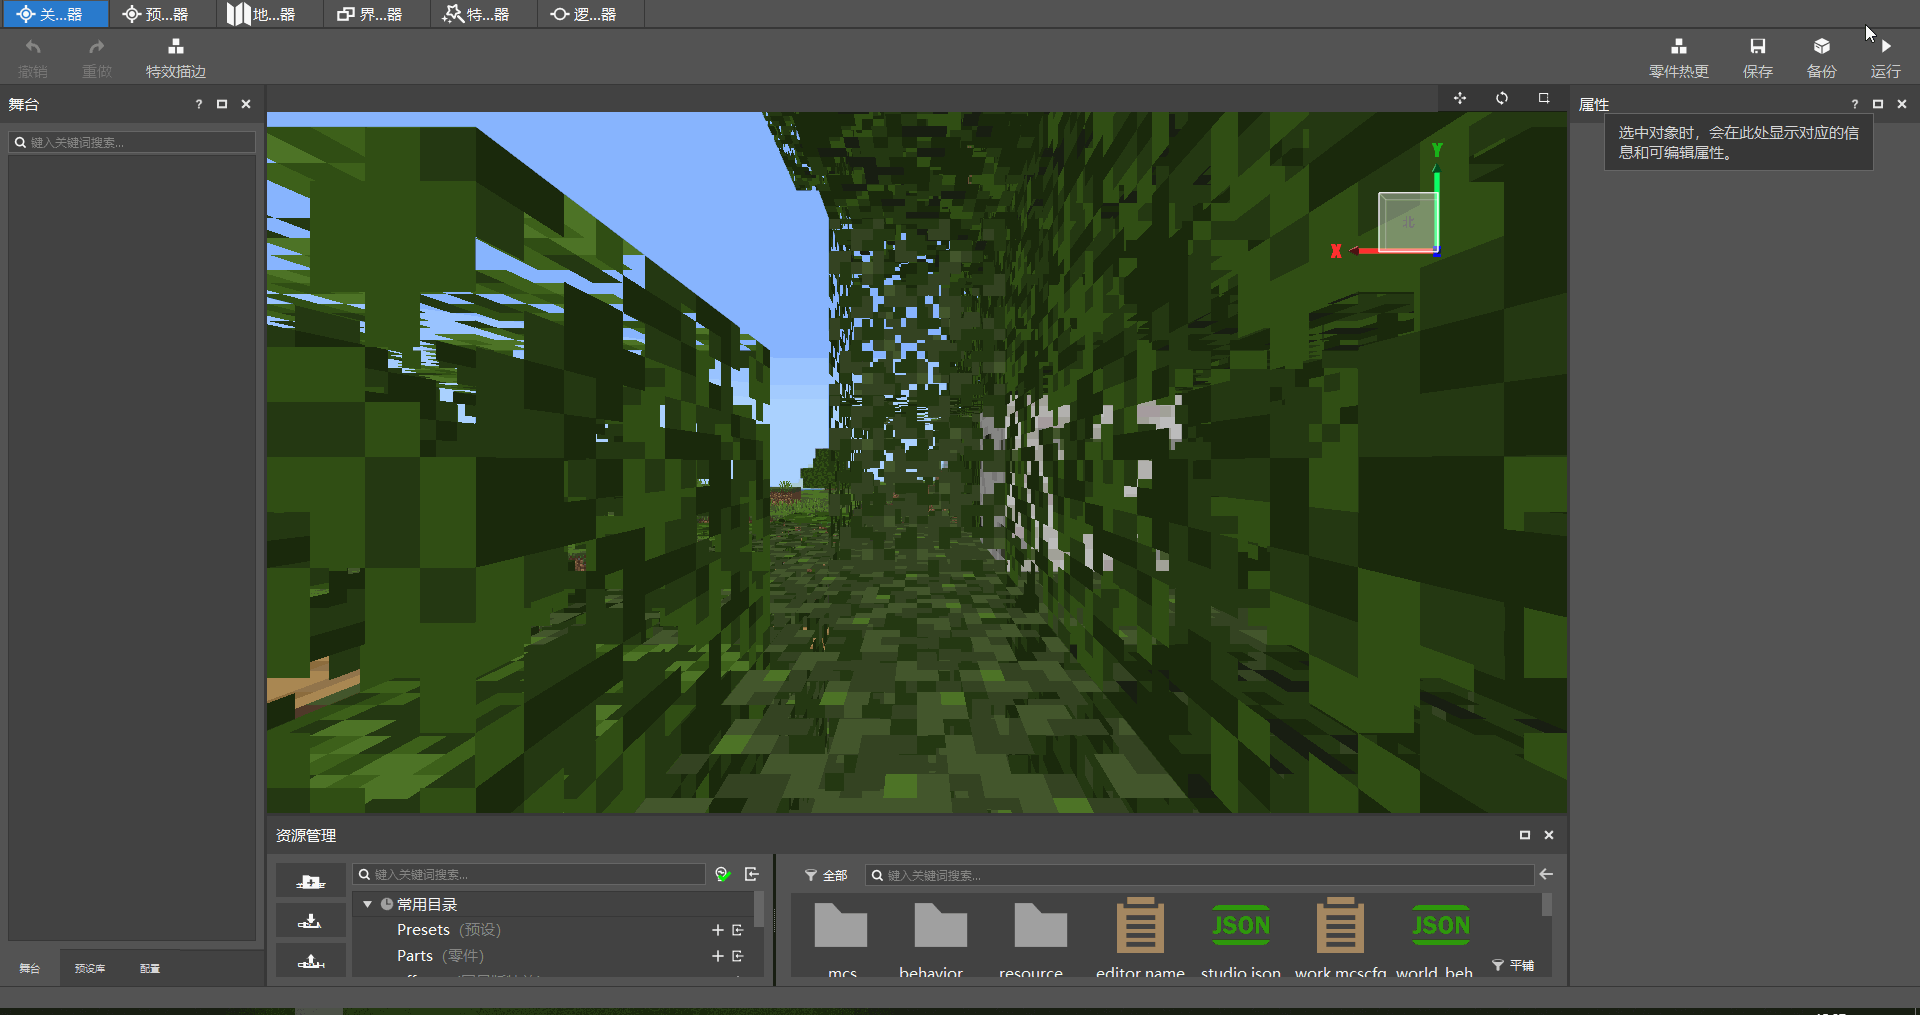
Task: Click the viewport move/pan icon
Action: [x=1460, y=98]
